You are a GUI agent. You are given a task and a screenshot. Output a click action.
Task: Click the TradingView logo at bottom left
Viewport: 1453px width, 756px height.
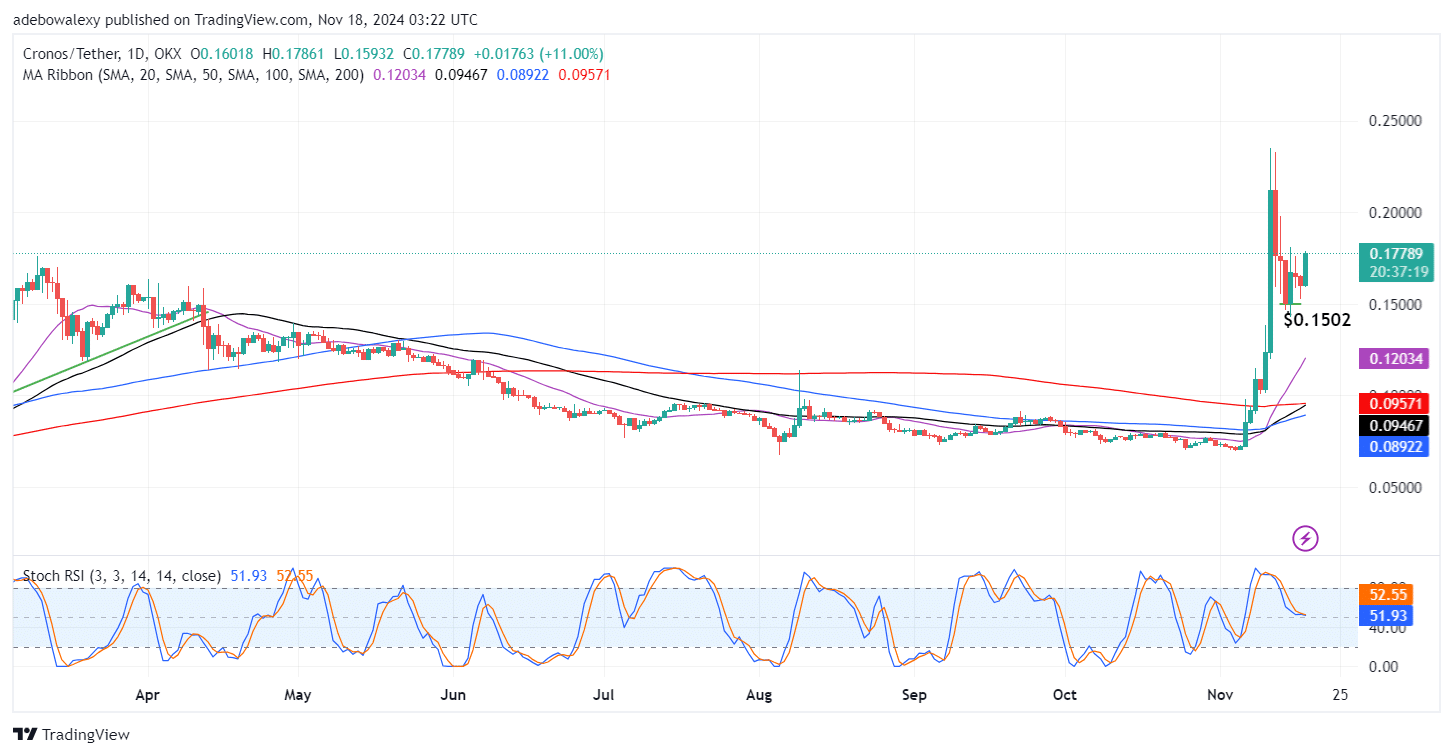pos(71,734)
